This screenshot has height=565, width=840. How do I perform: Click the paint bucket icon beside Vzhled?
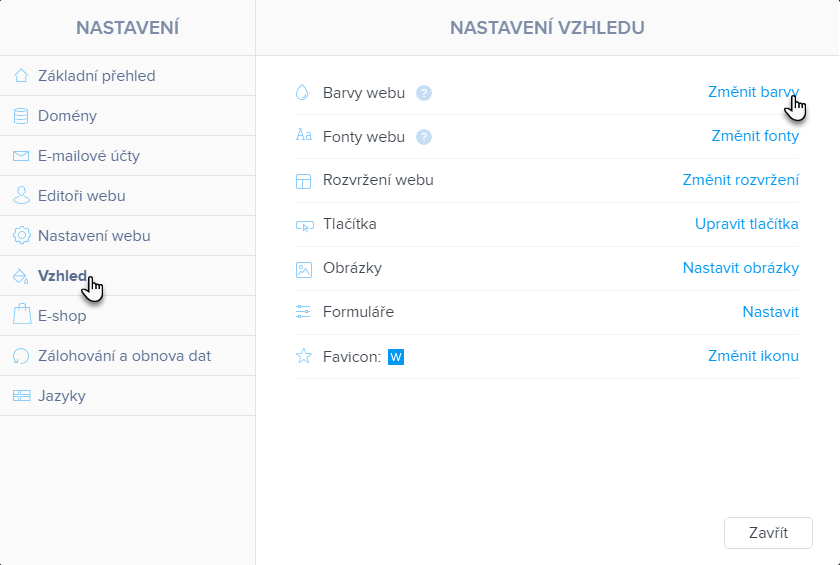21,276
